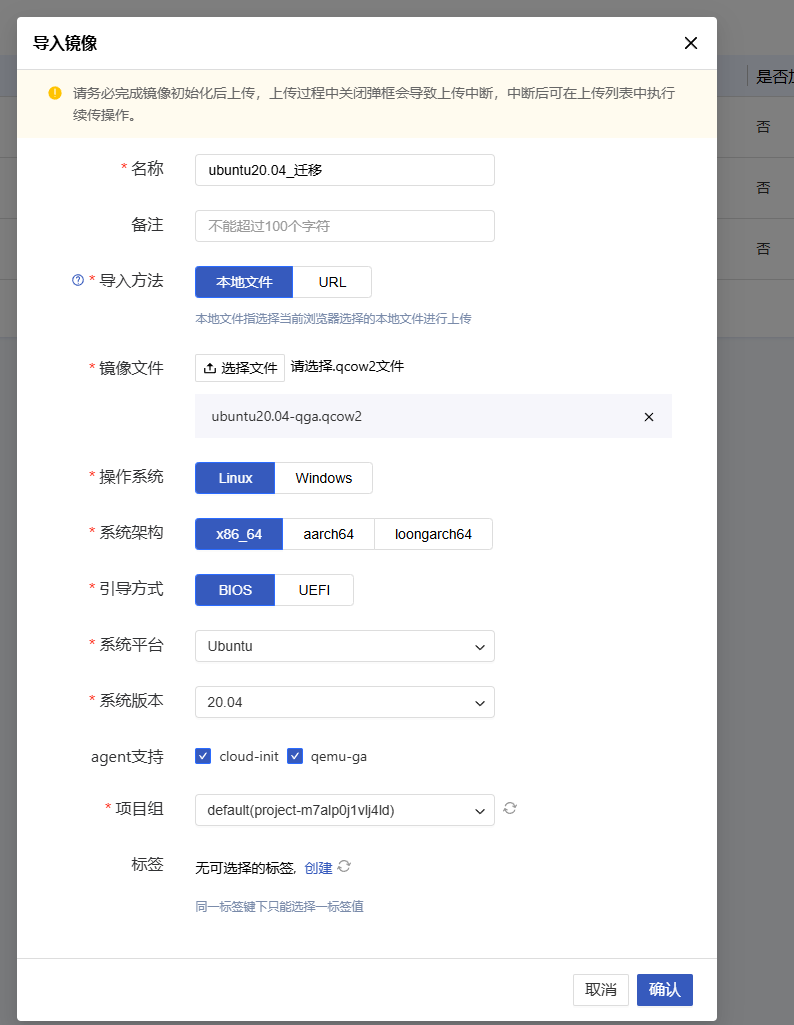Refresh the 项目组 project list

[x=510, y=808]
